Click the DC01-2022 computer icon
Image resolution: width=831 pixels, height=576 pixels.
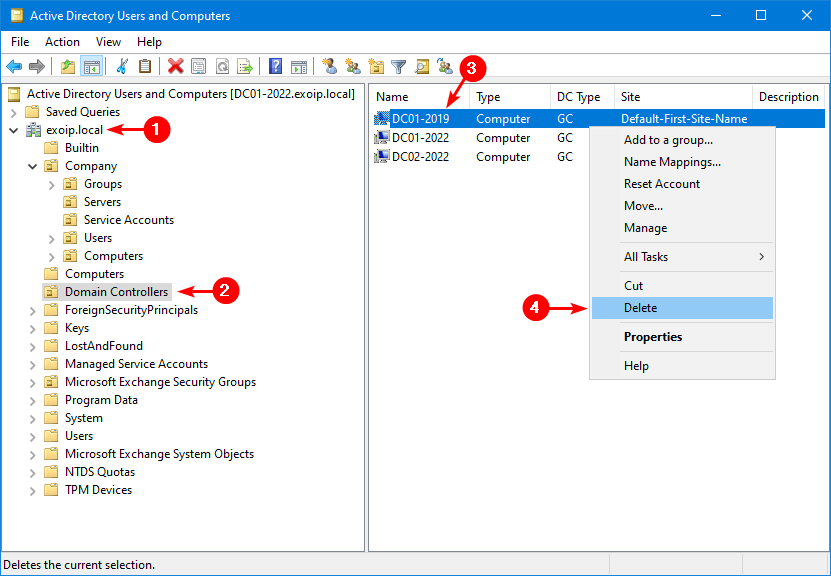[382, 138]
